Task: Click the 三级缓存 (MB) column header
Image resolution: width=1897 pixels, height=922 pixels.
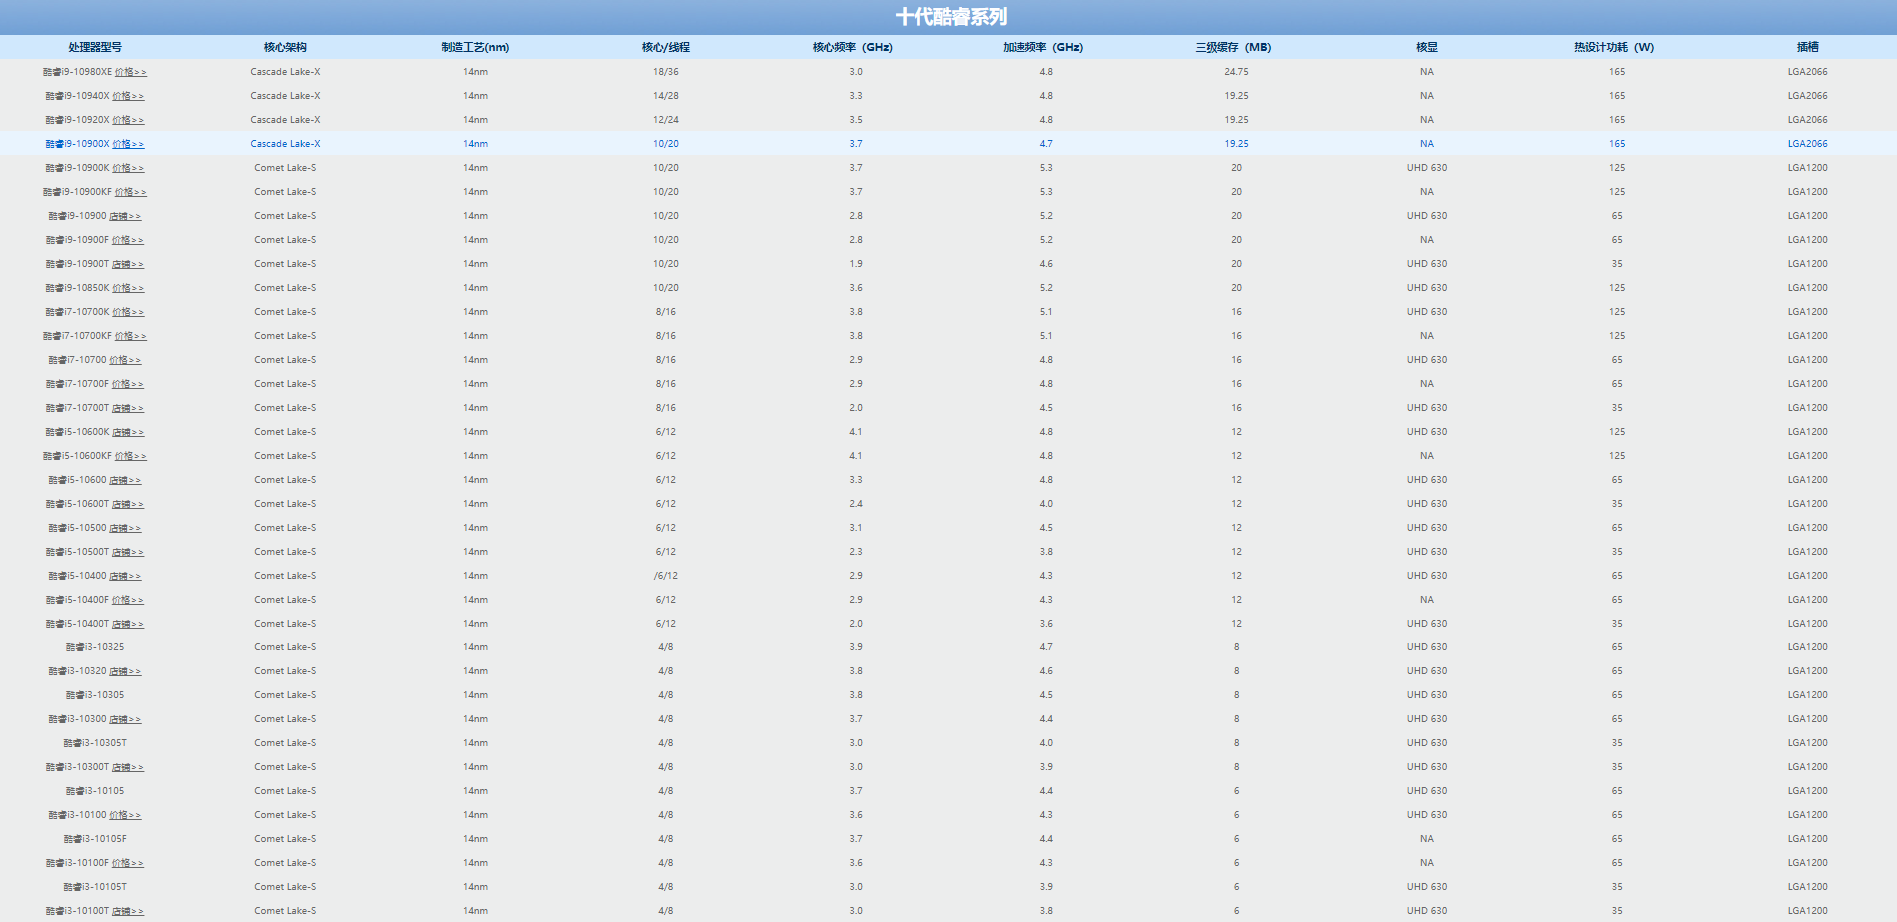Action: click(1234, 47)
